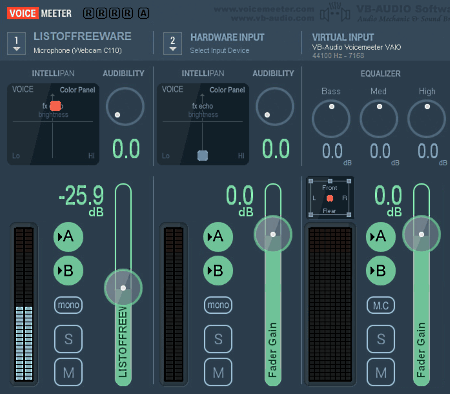The width and height of the screenshot is (450, 394).
Task: Toggle bus A on the LISTOFFREEWARE strip
Action: click(x=68, y=237)
